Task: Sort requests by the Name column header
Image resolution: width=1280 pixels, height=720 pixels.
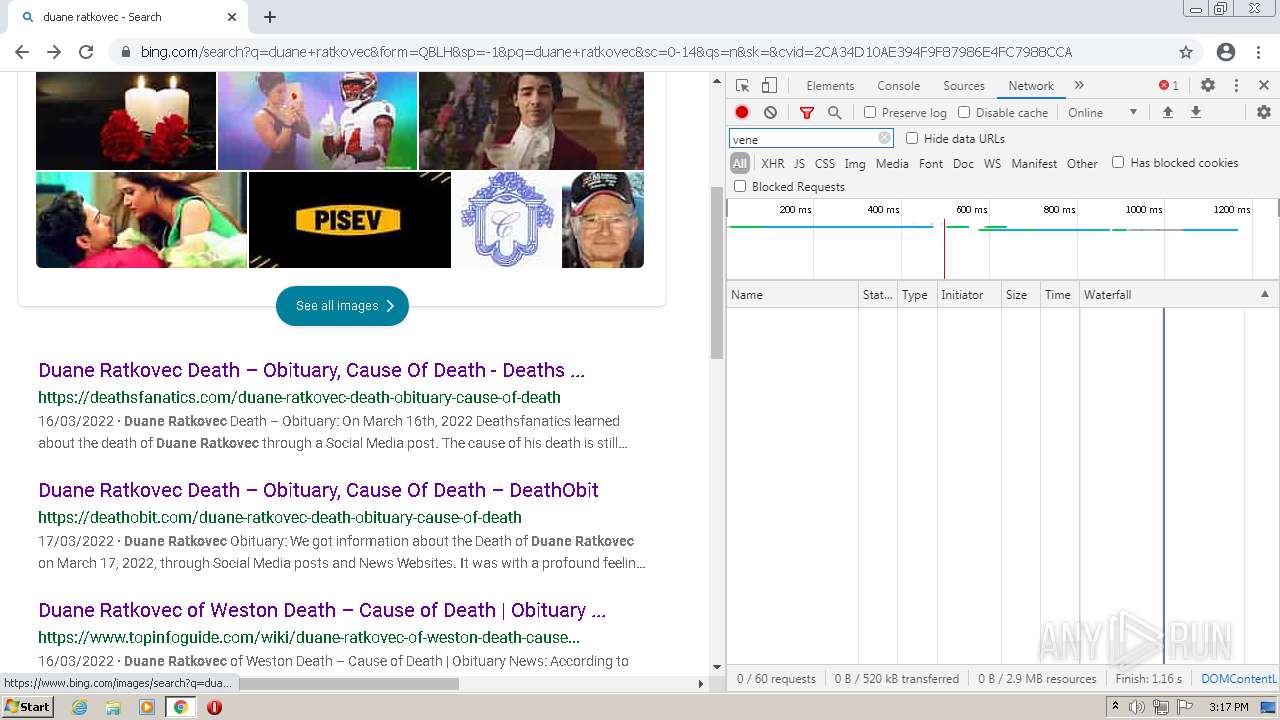Action: point(792,295)
